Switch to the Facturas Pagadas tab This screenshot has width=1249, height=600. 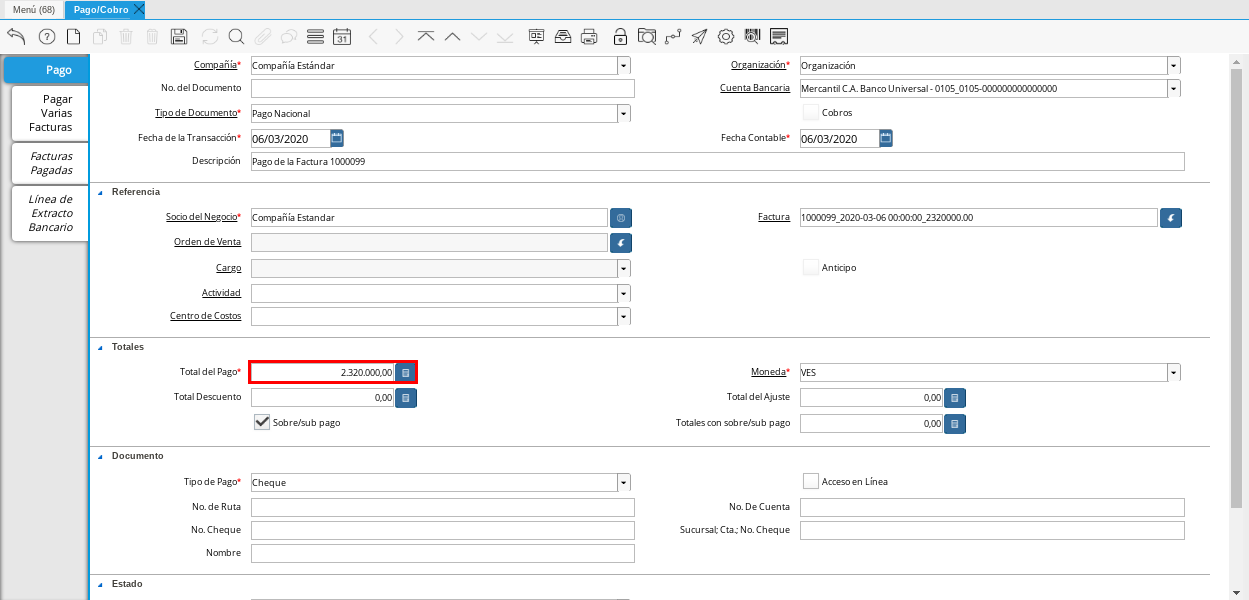[x=50, y=163]
